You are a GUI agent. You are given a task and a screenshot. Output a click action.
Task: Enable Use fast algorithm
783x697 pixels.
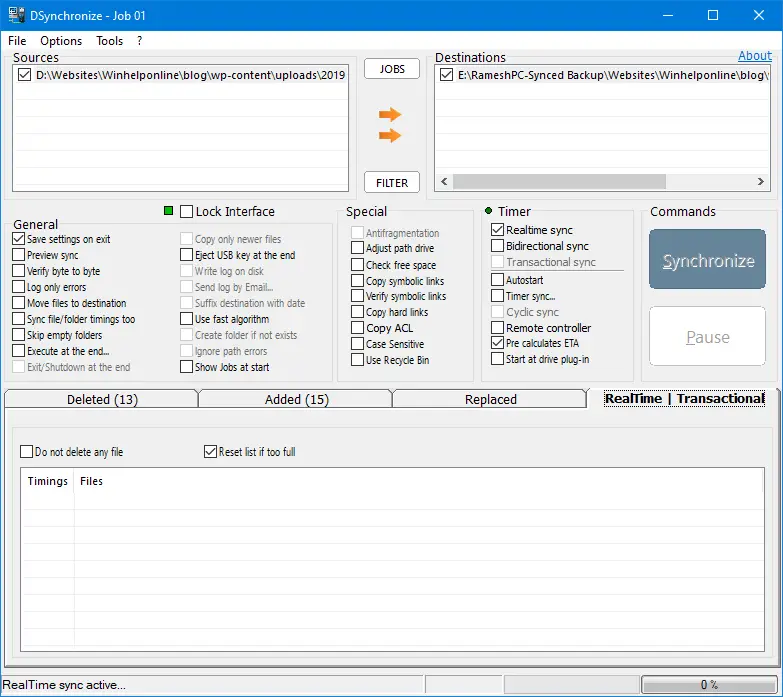click(186, 319)
